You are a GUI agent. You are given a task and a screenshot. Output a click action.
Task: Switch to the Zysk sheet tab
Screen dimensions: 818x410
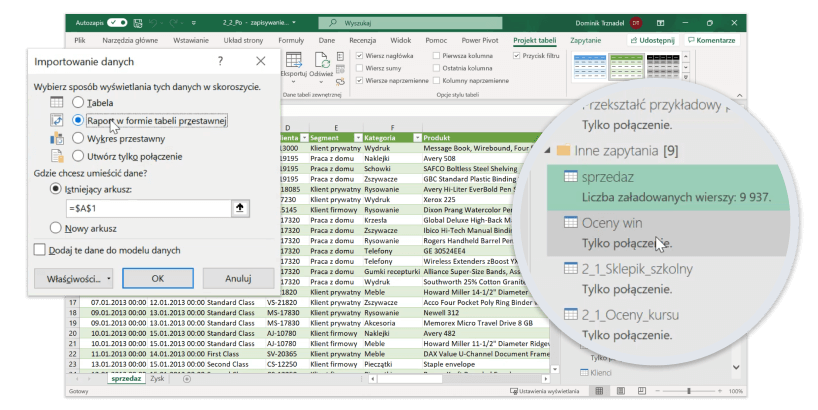157,379
